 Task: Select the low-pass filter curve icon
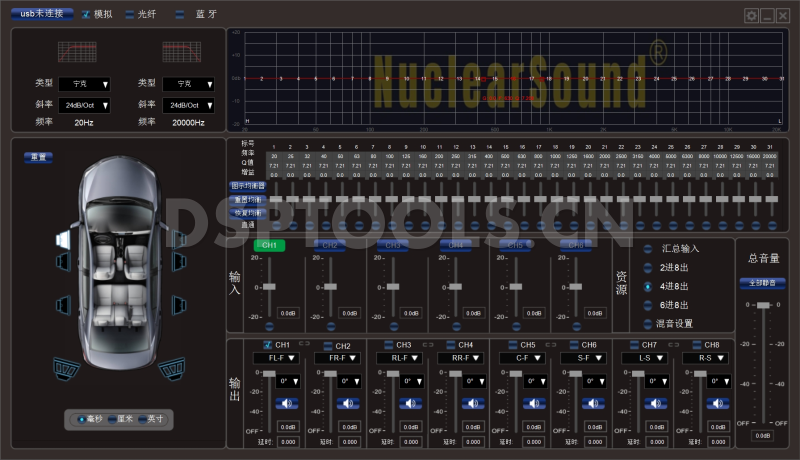tap(182, 52)
